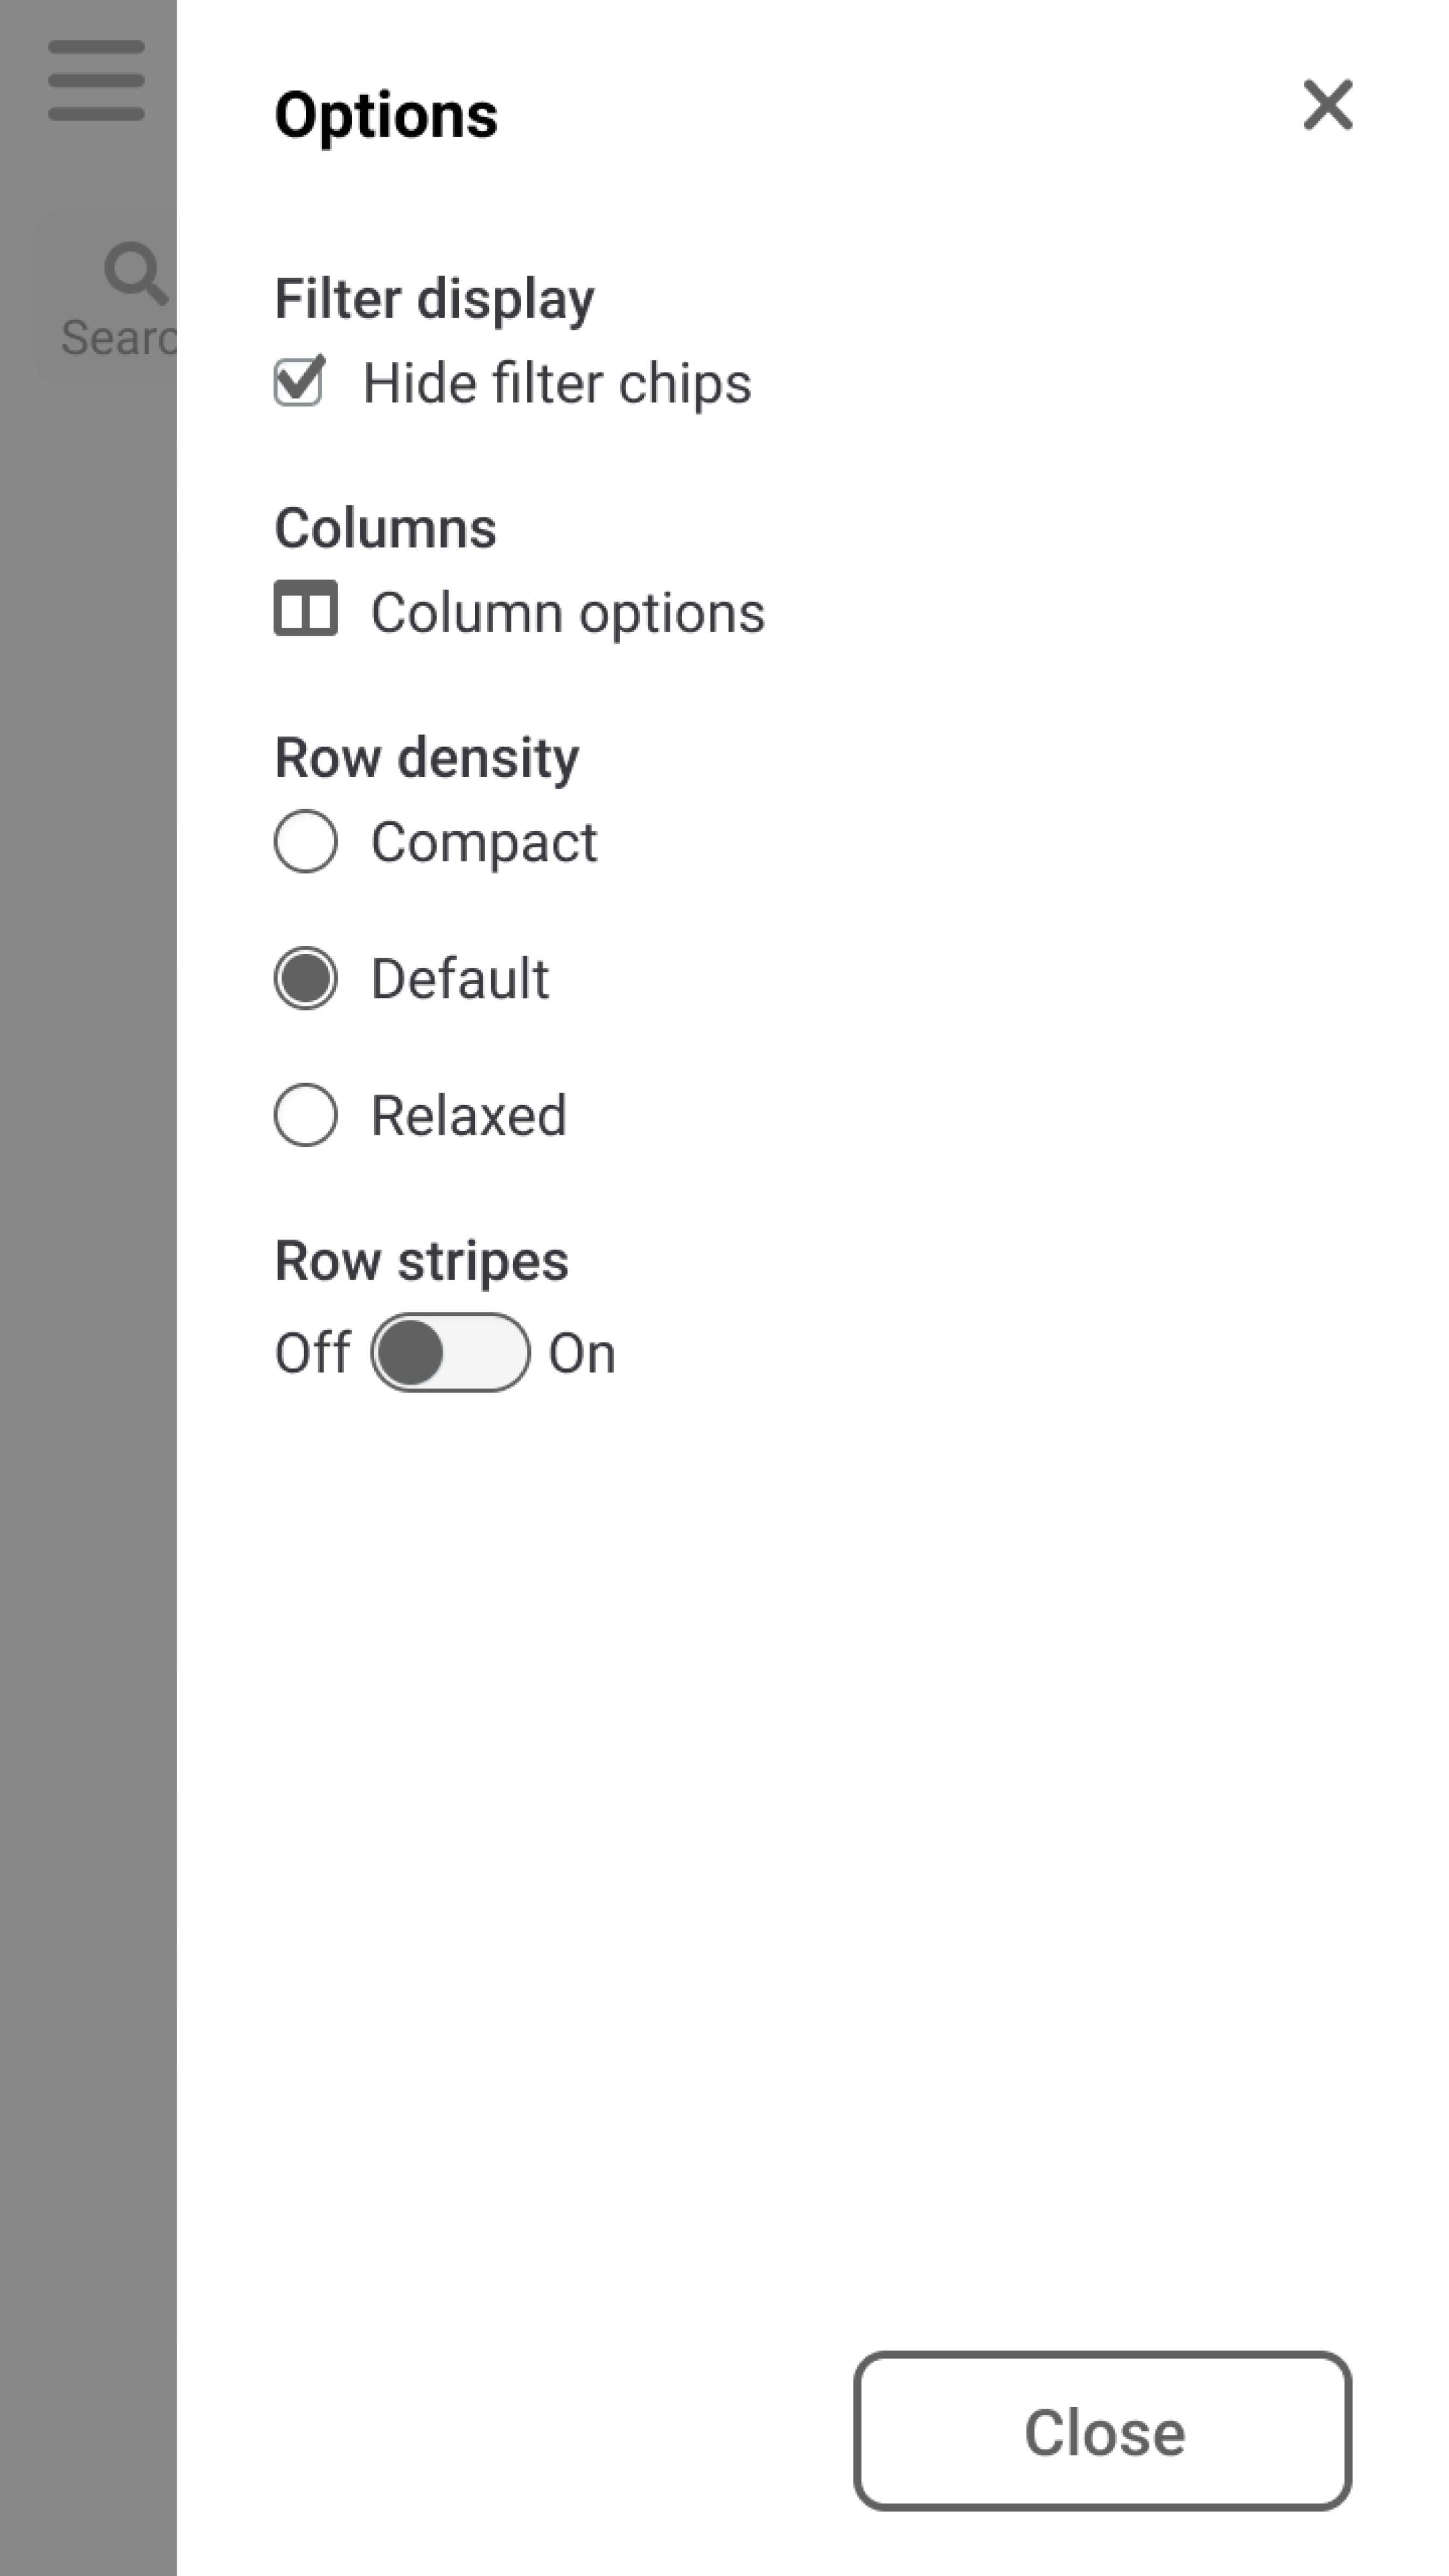Select the Compact radio button circle
The height and width of the screenshot is (2576, 1449).
coord(305,841)
